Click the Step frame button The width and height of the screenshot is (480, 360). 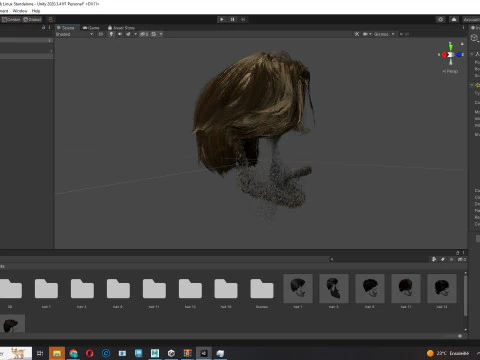click(x=243, y=19)
